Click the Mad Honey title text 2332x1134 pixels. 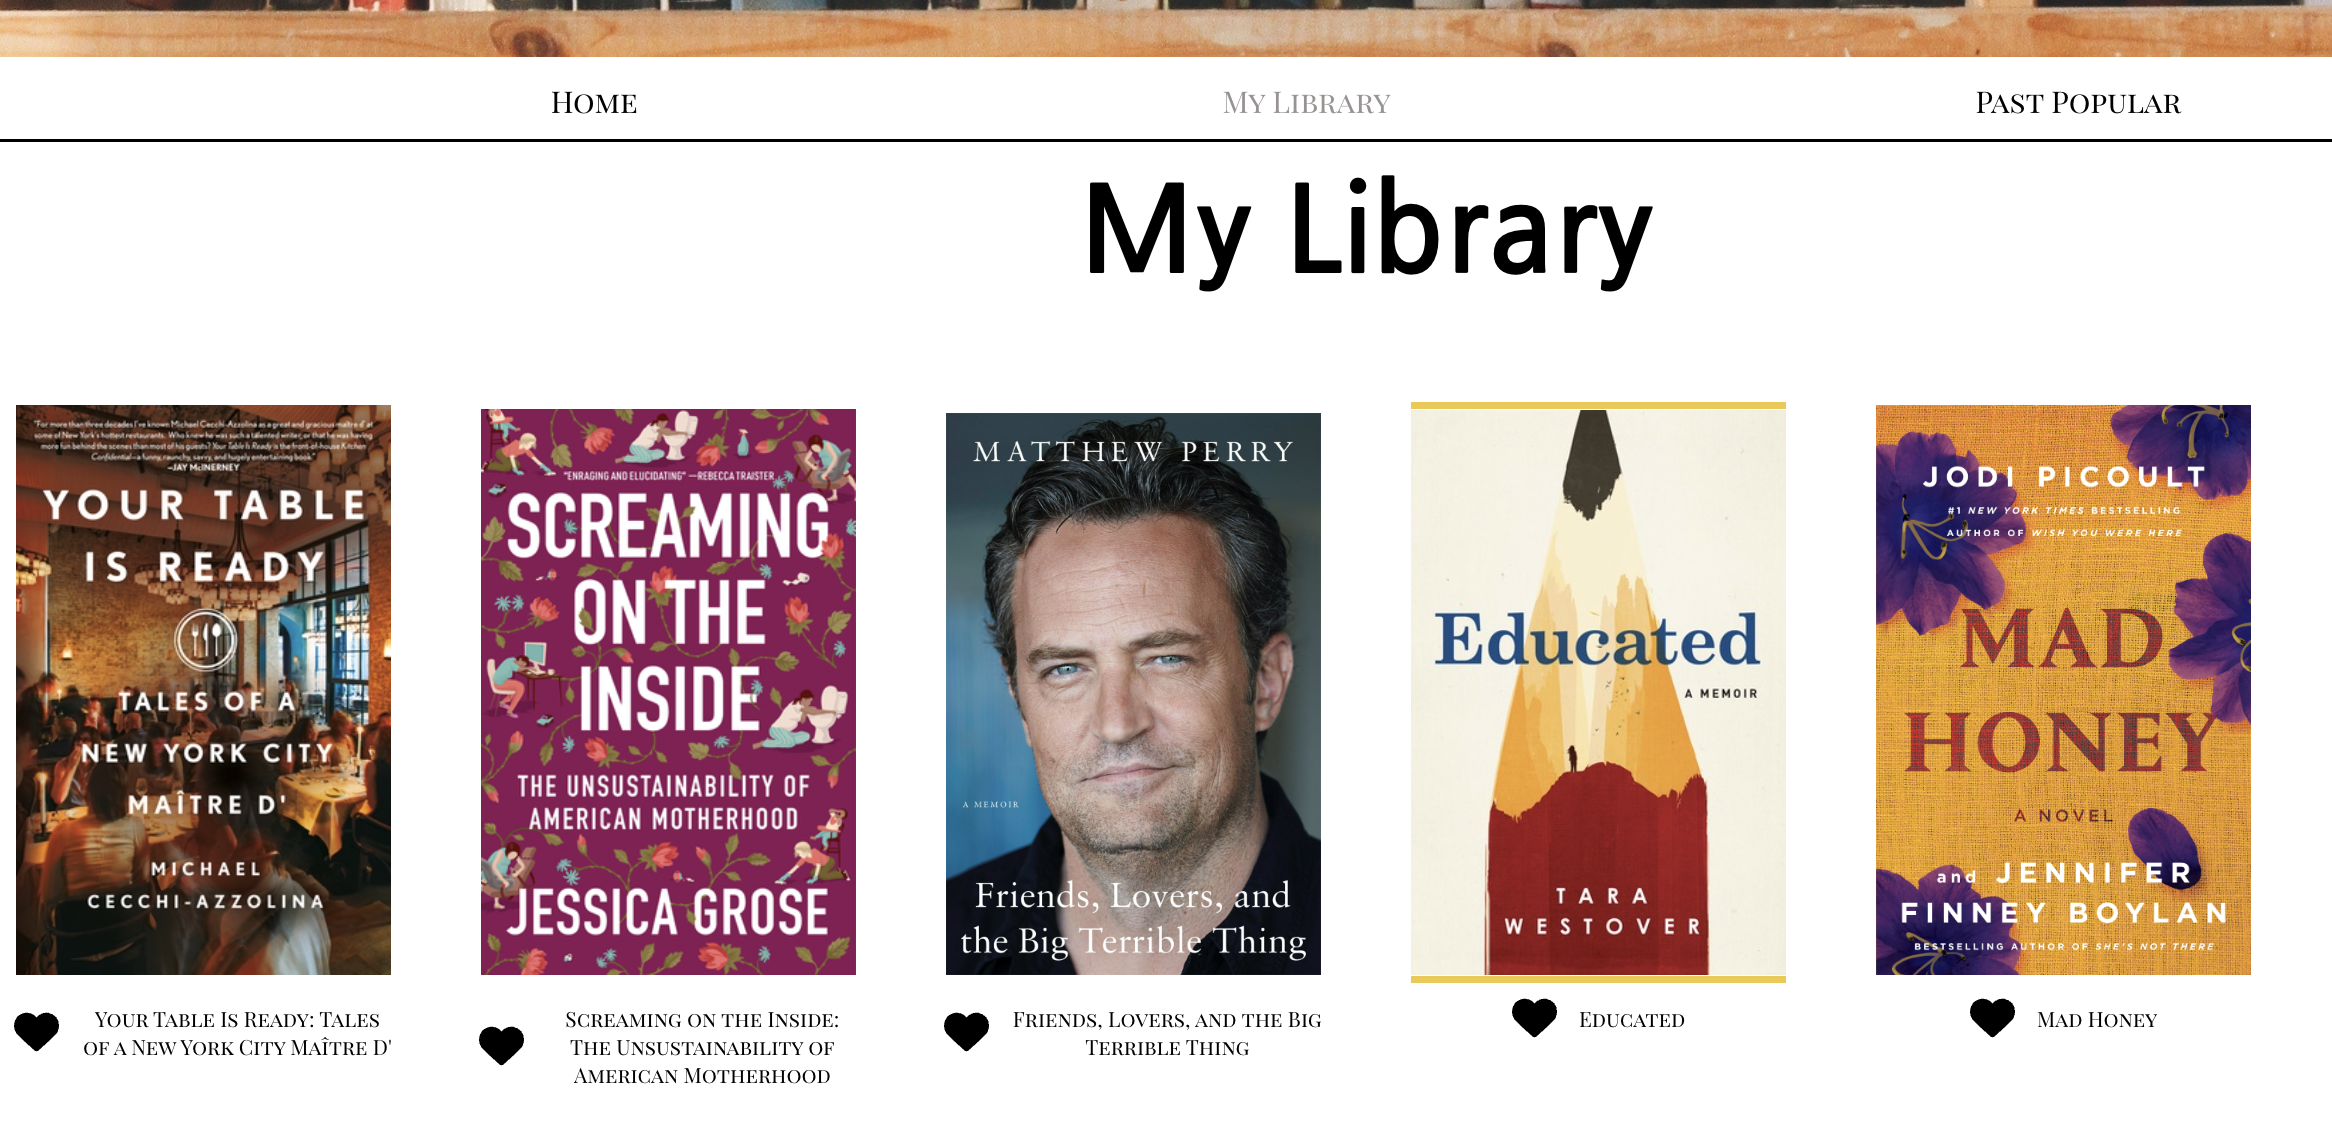[x=2097, y=1020]
